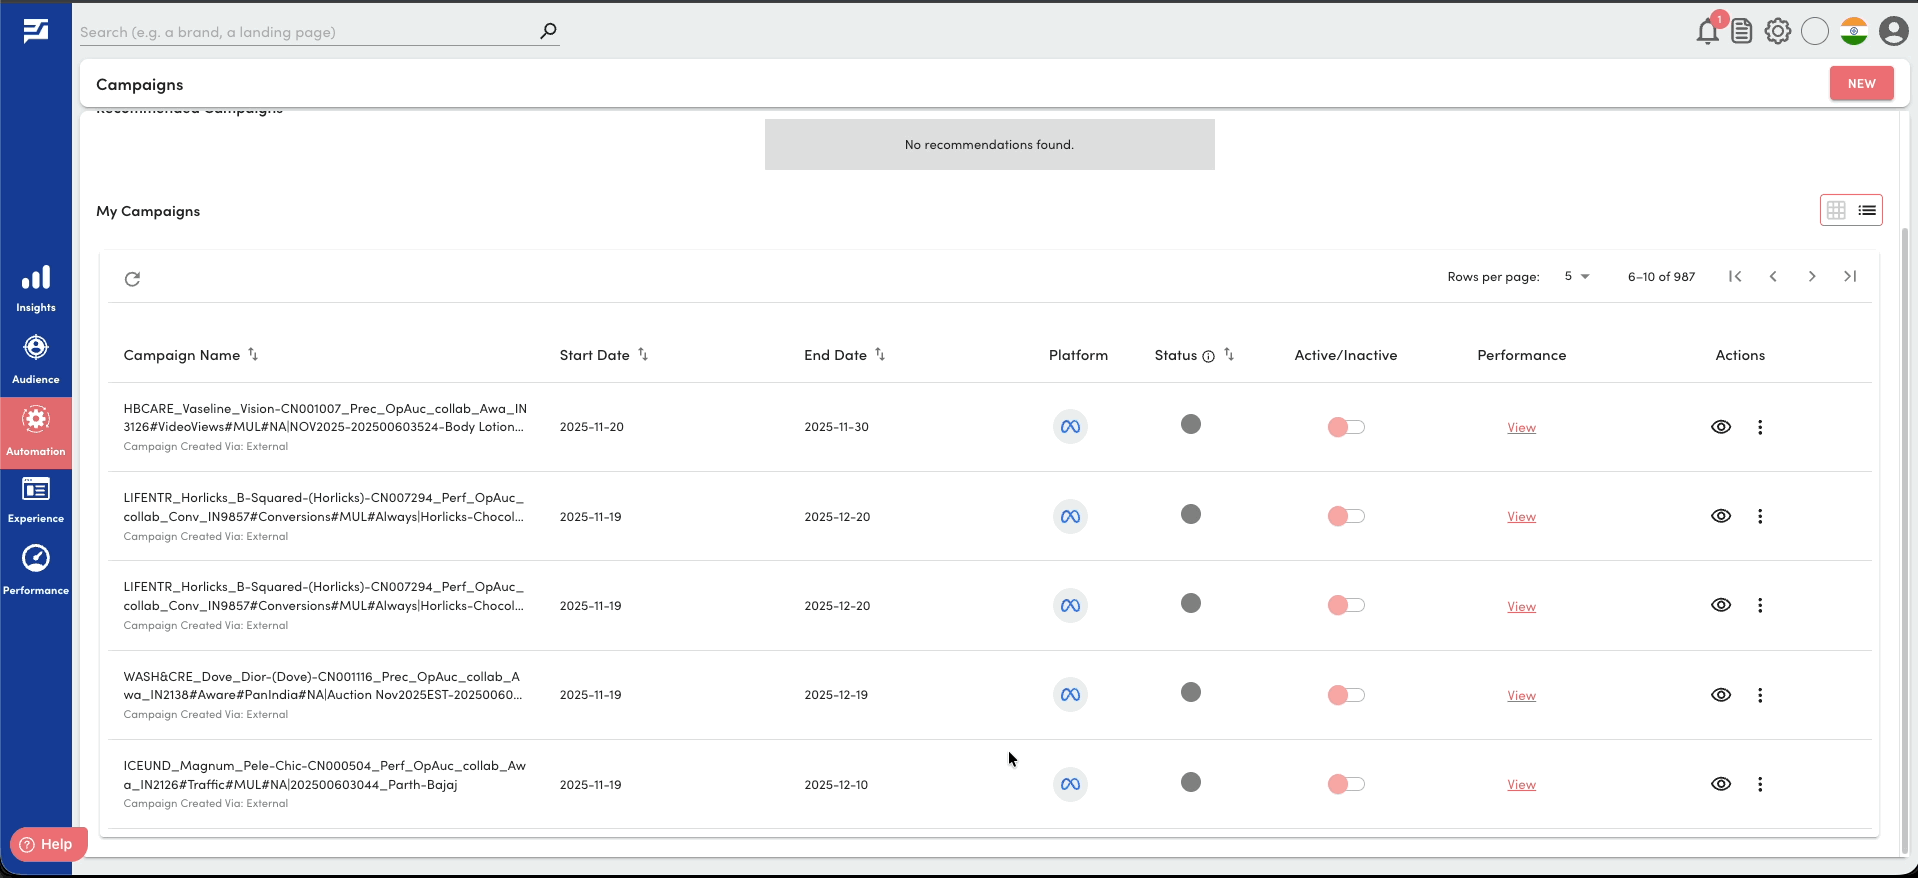Open Audience in sidebar
Image resolution: width=1918 pixels, height=878 pixels.
coord(36,360)
